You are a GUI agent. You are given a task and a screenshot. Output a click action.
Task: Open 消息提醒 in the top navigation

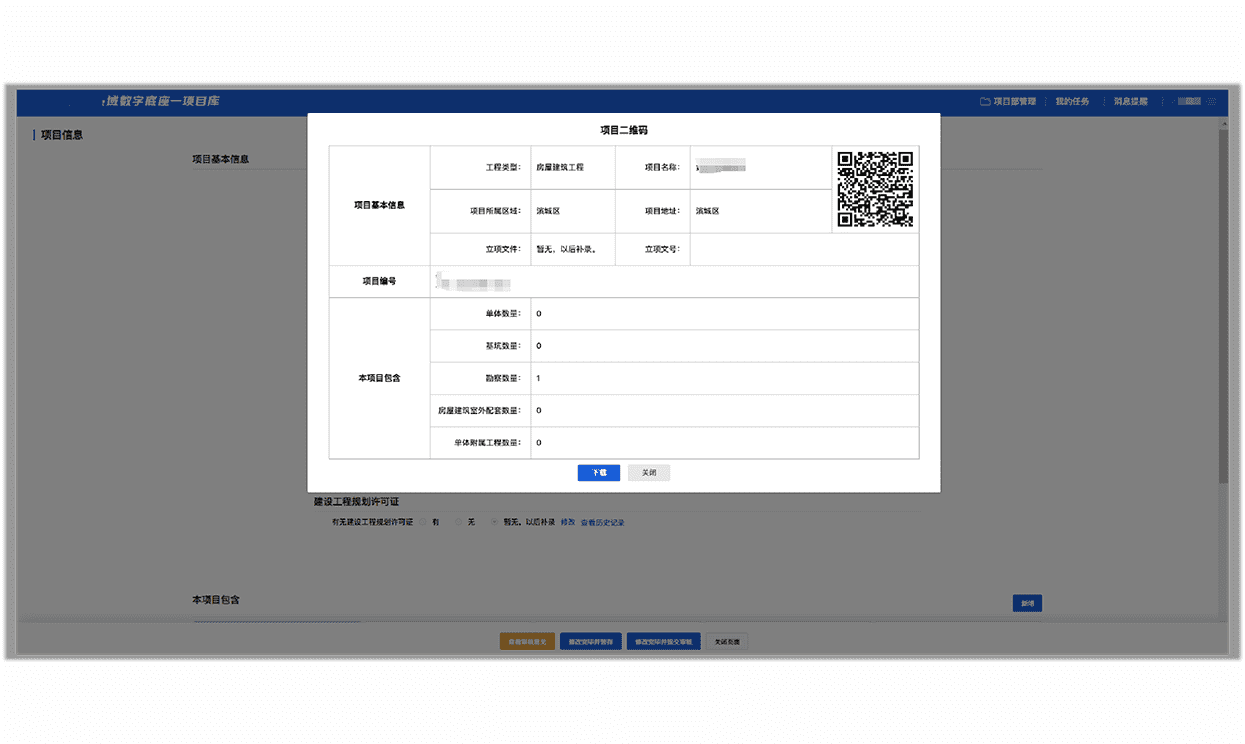click(x=1130, y=102)
